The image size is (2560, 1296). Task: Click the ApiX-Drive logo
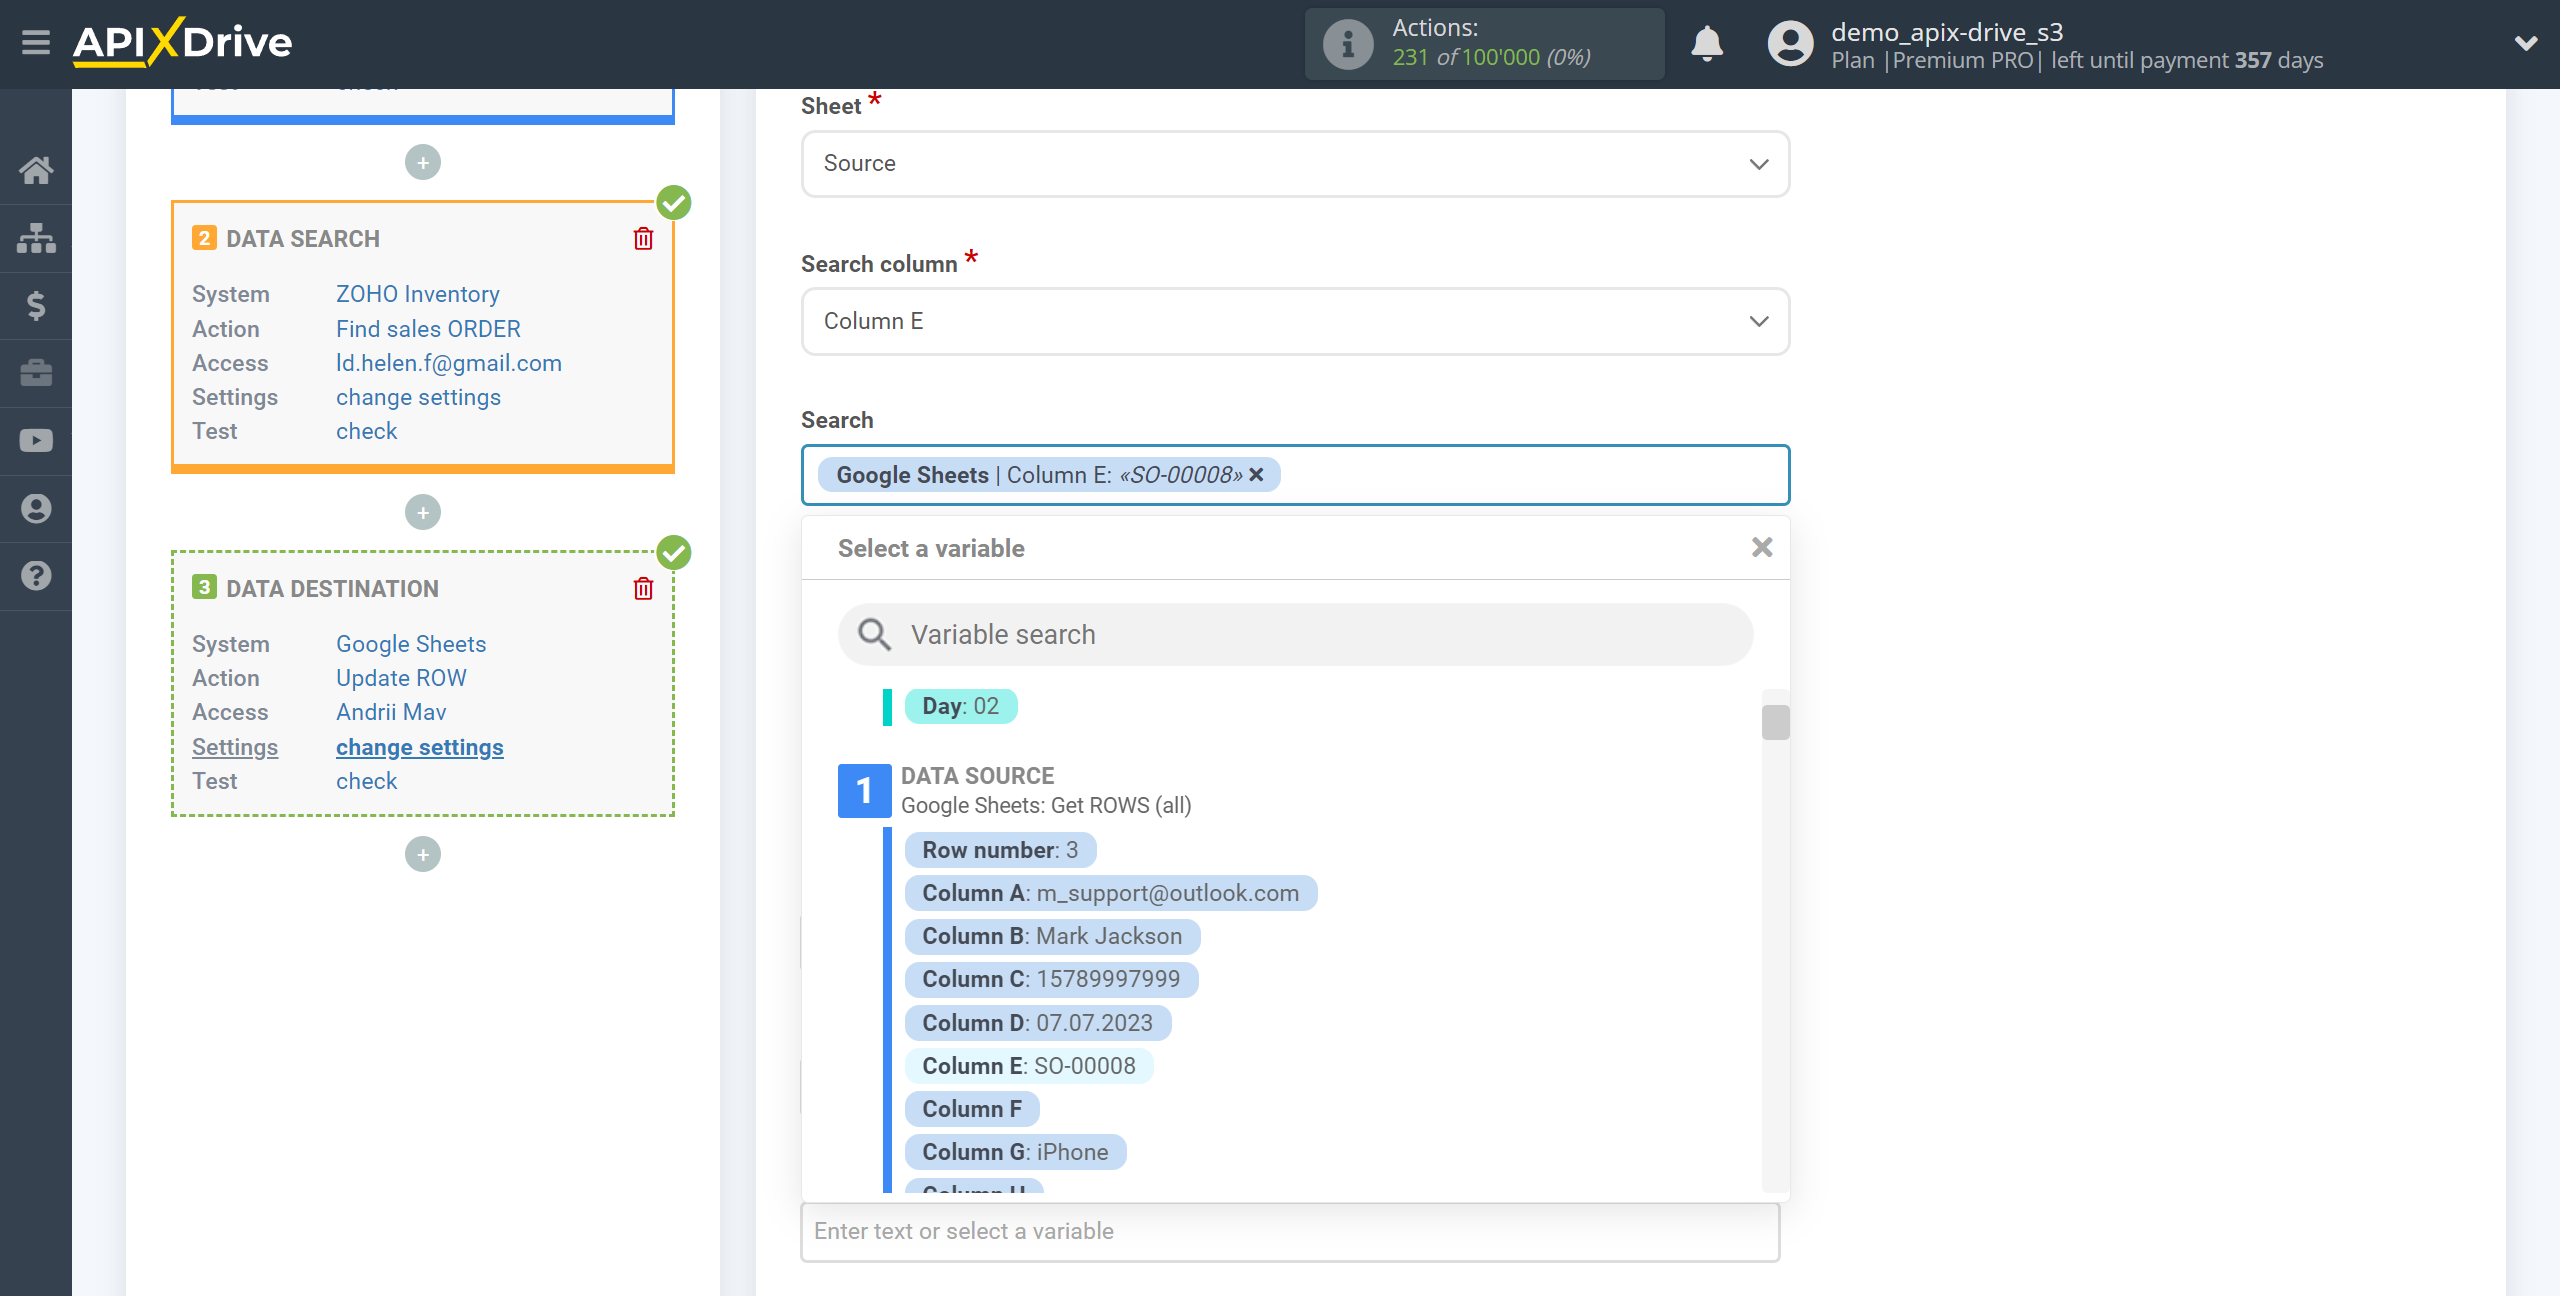pos(182,42)
